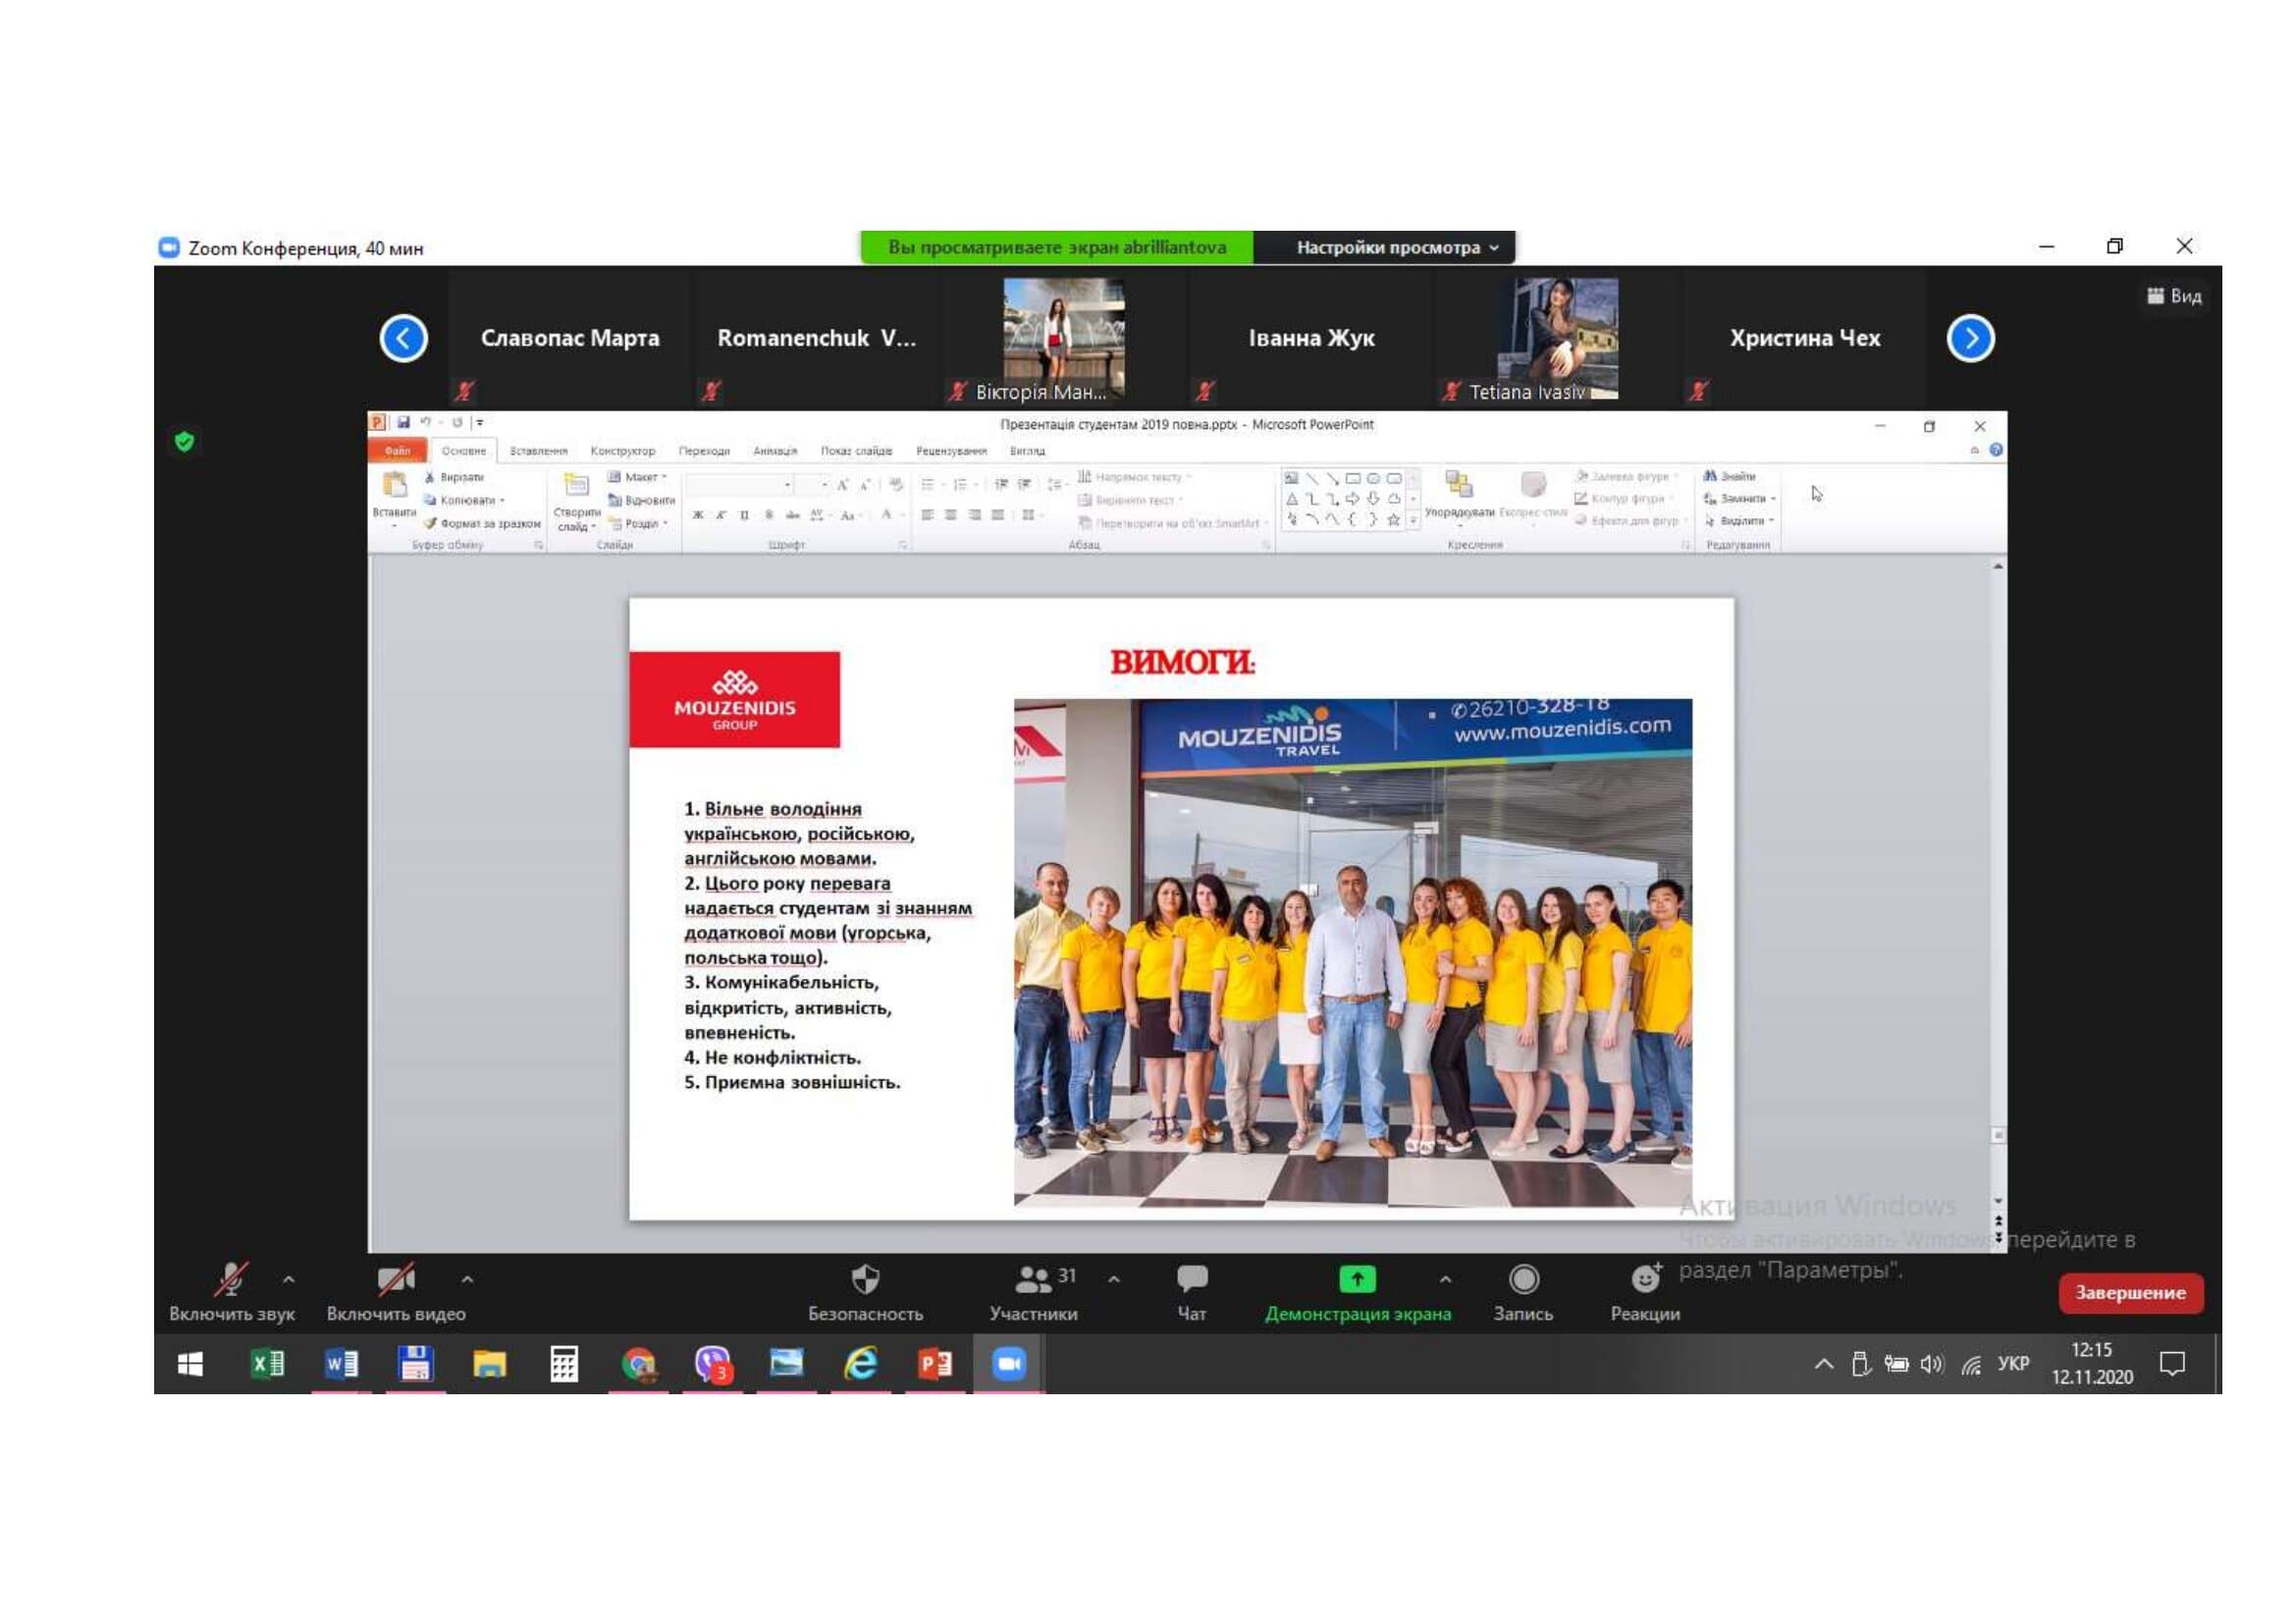This screenshot has width=2296, height=1624.
Task: Switch to the Переходи ribbon tab
Action: click(704, 451)
